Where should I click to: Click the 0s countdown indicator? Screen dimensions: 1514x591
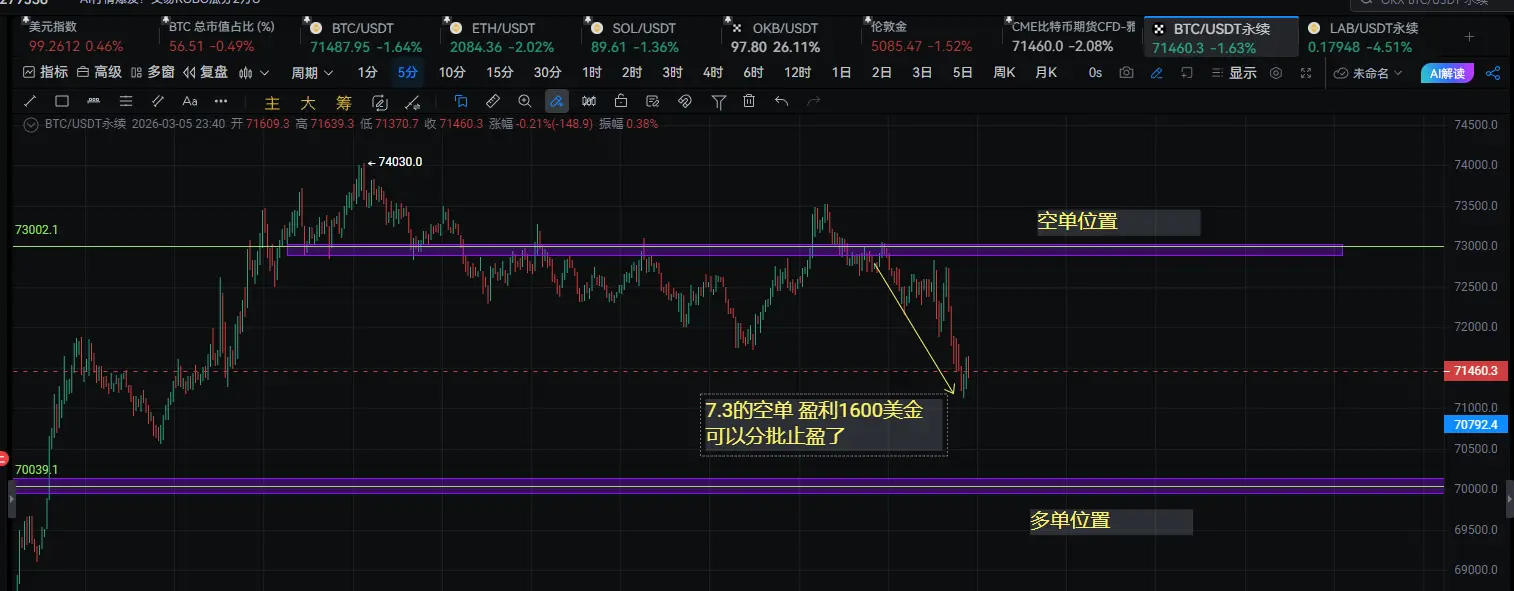pos(1095,72)
